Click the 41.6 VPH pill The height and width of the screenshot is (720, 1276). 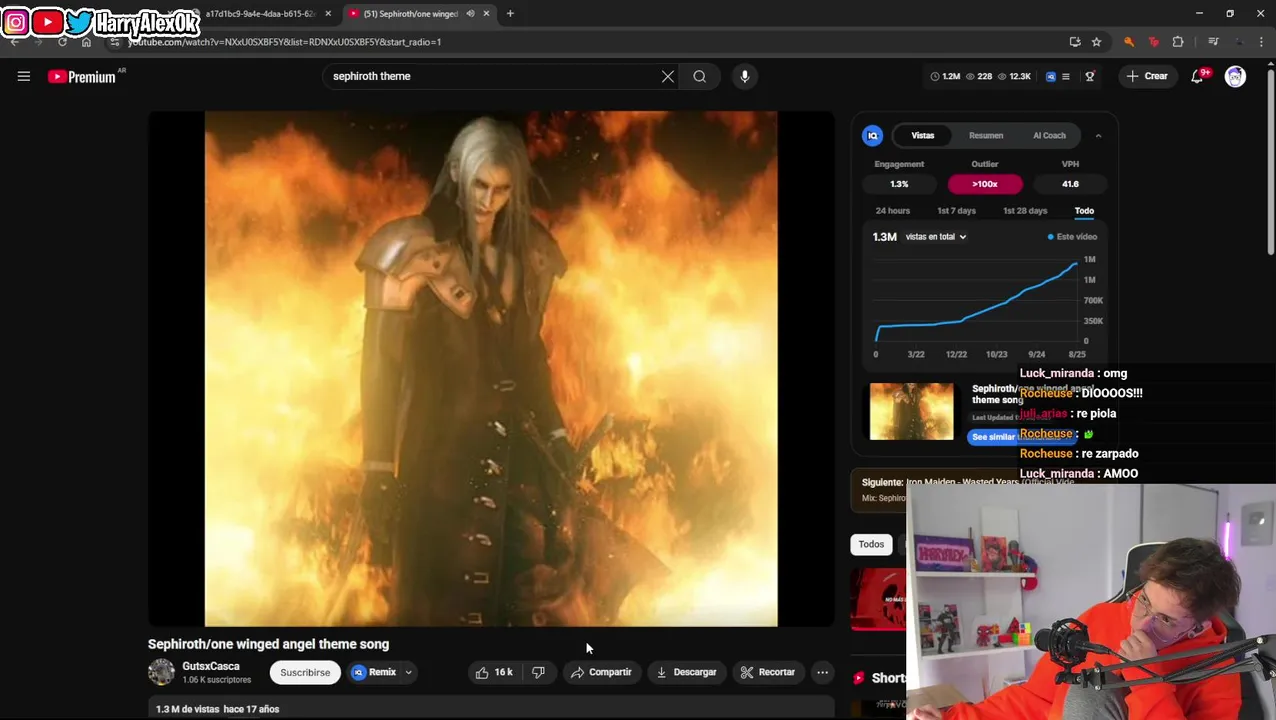(1070, 184)
